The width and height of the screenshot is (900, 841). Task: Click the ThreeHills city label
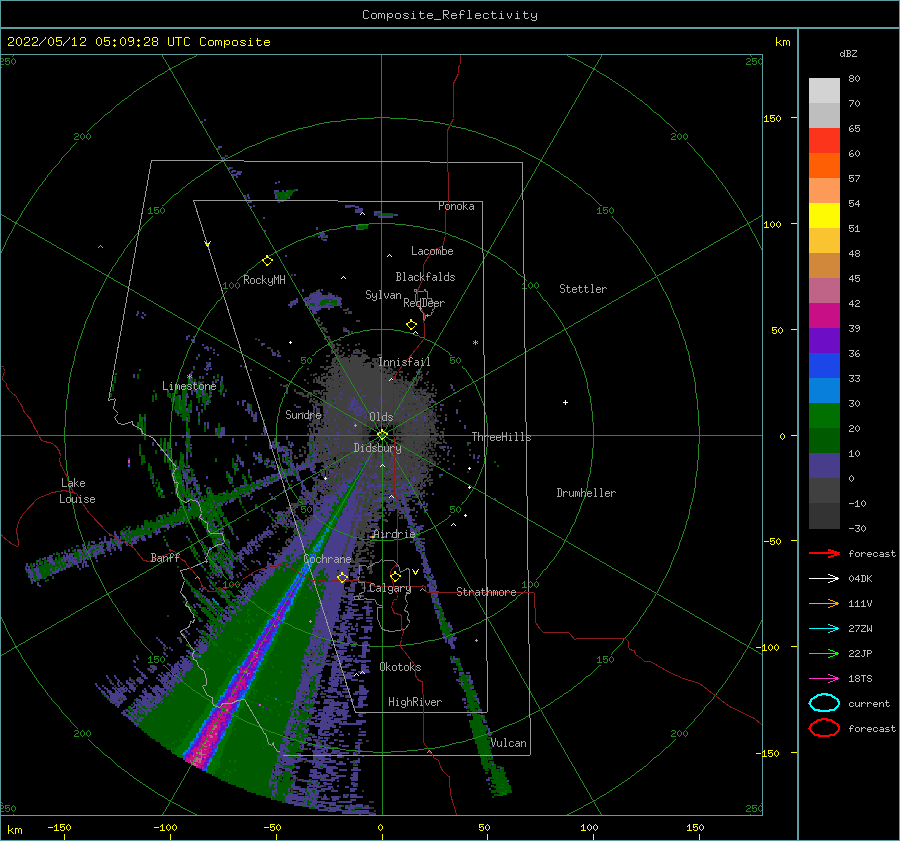click(502, 437)
